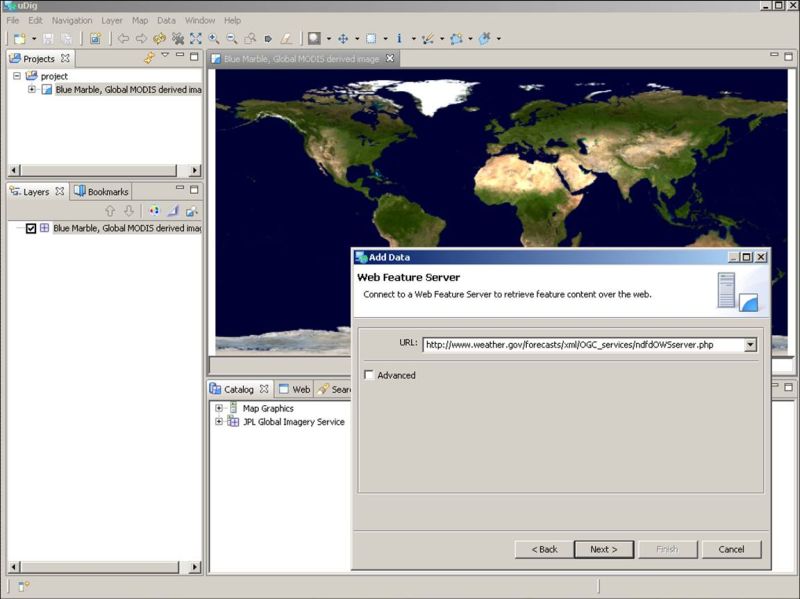The width and height of the screenshot is (800, 599).
Task: Open the Projects panel view menu triangle
Action: pyautogui.click(x=165, y=55)
